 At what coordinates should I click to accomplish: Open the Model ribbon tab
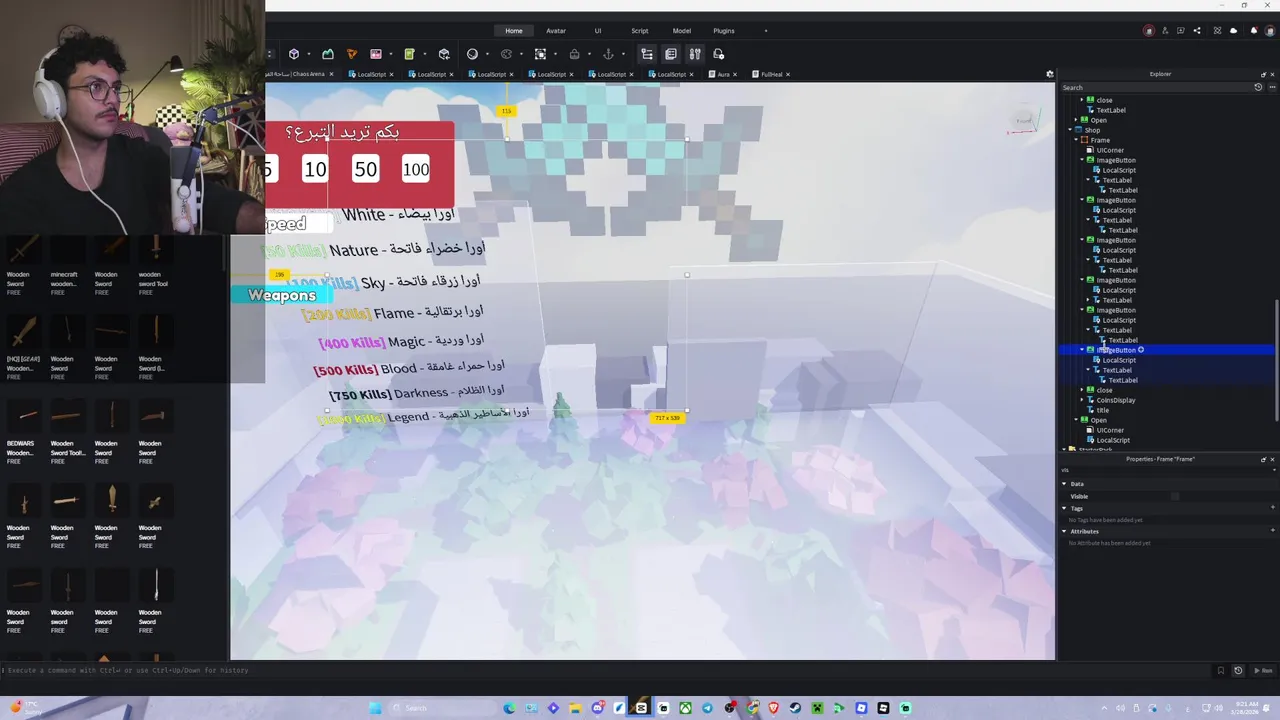[x=682, y=31]
